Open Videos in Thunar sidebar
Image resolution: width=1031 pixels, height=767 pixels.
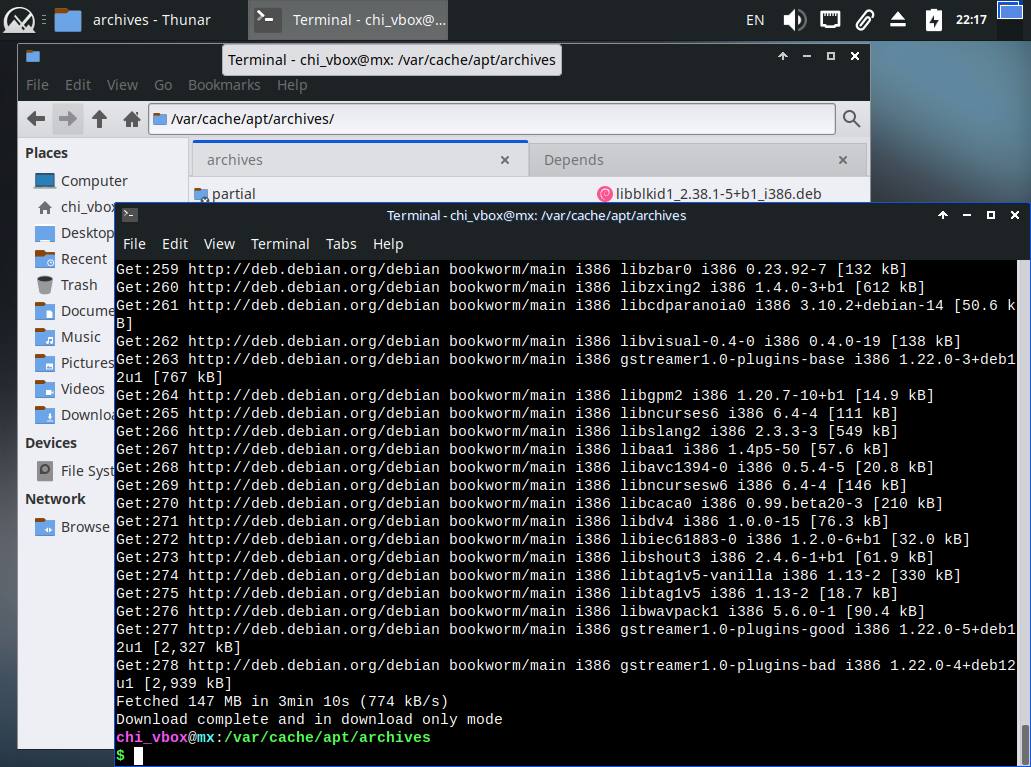click(70, 389)
